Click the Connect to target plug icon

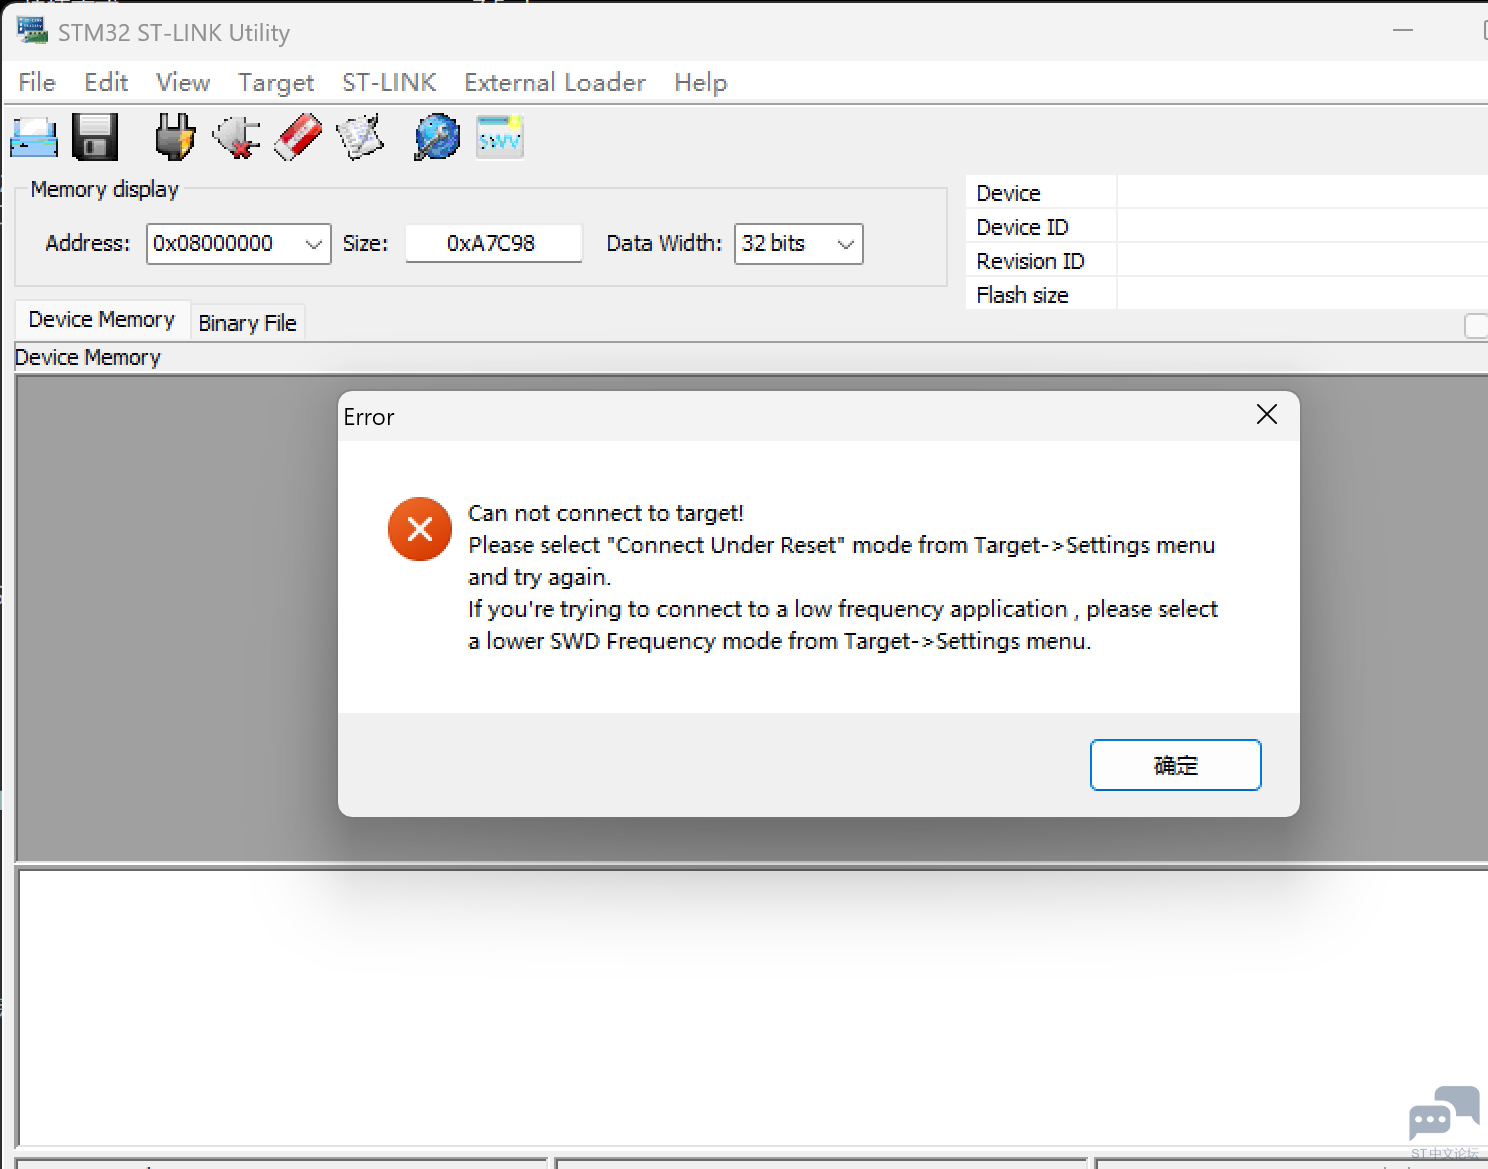click(175, 137)
